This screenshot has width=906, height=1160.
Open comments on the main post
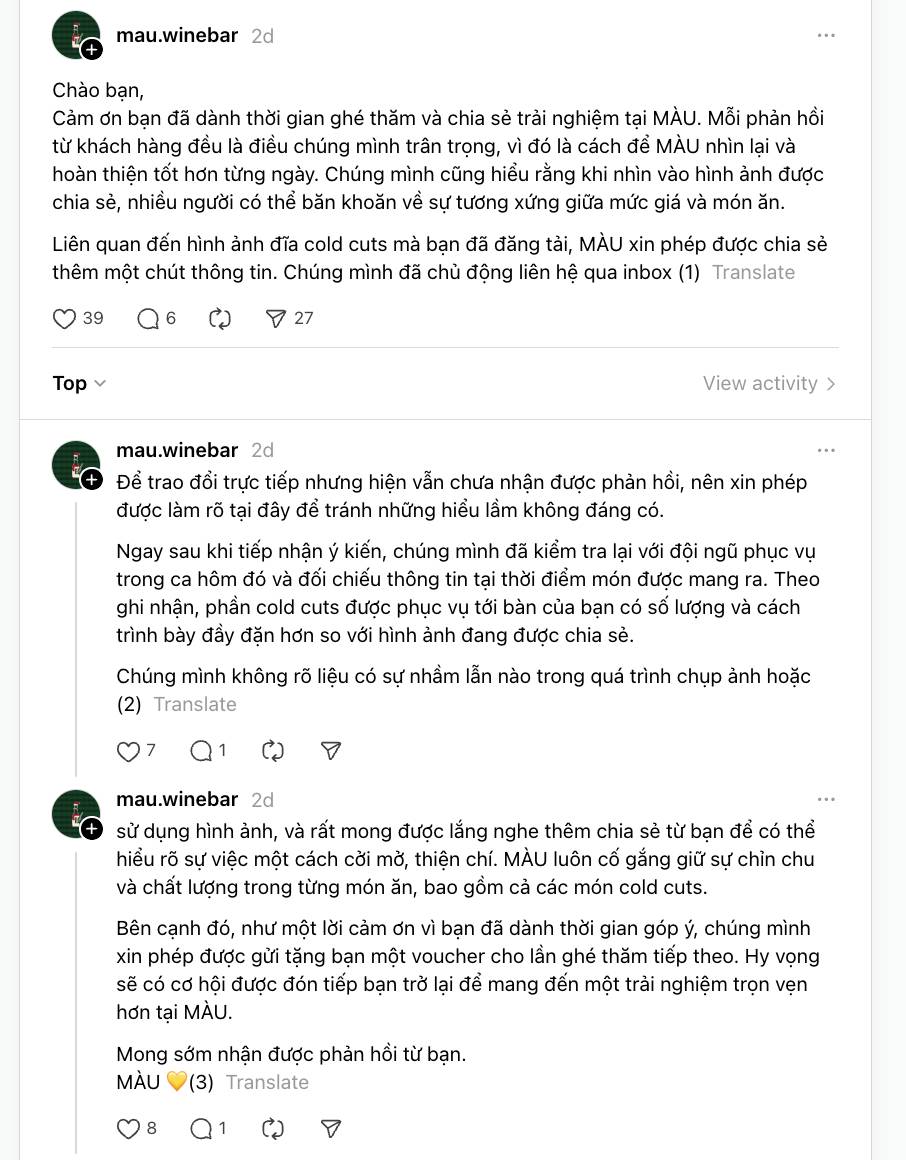tap(148, 319)
